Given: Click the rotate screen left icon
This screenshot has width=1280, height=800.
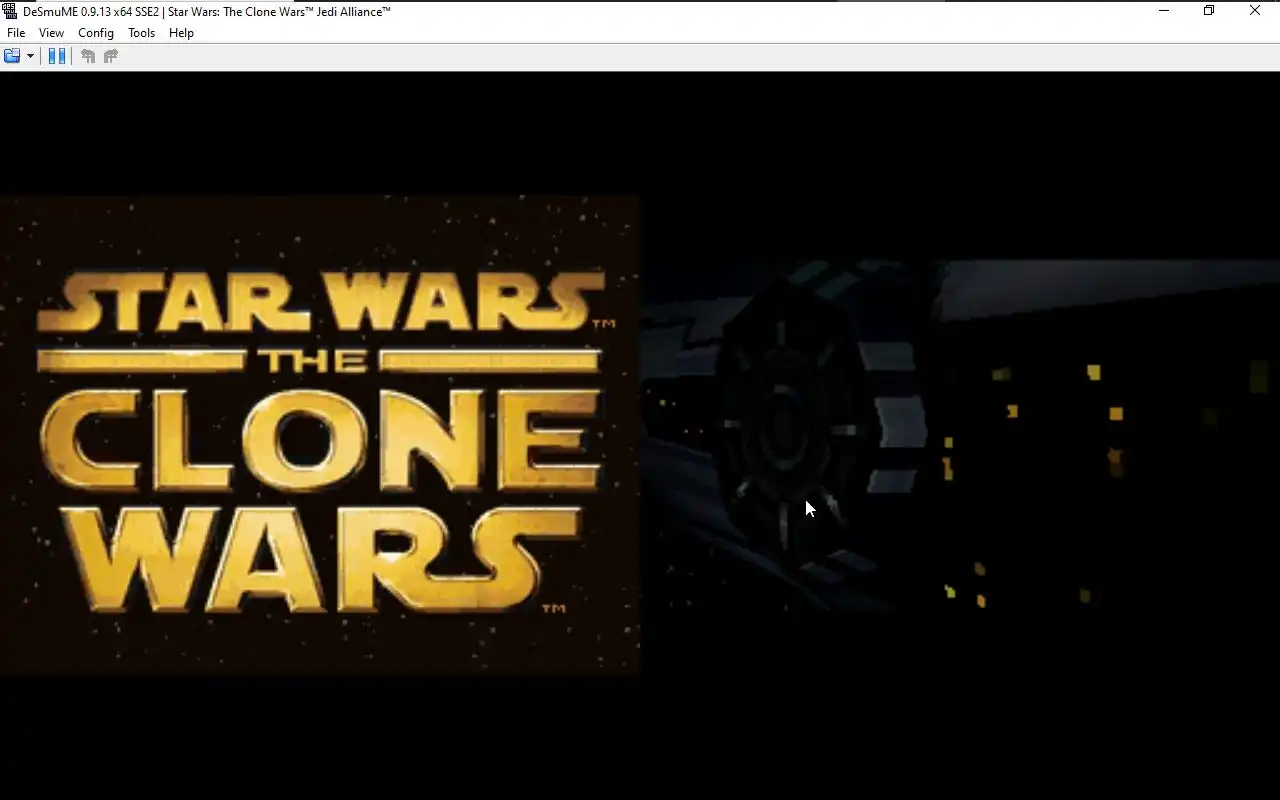Looking at the screenshot, I should click(88, 56).
